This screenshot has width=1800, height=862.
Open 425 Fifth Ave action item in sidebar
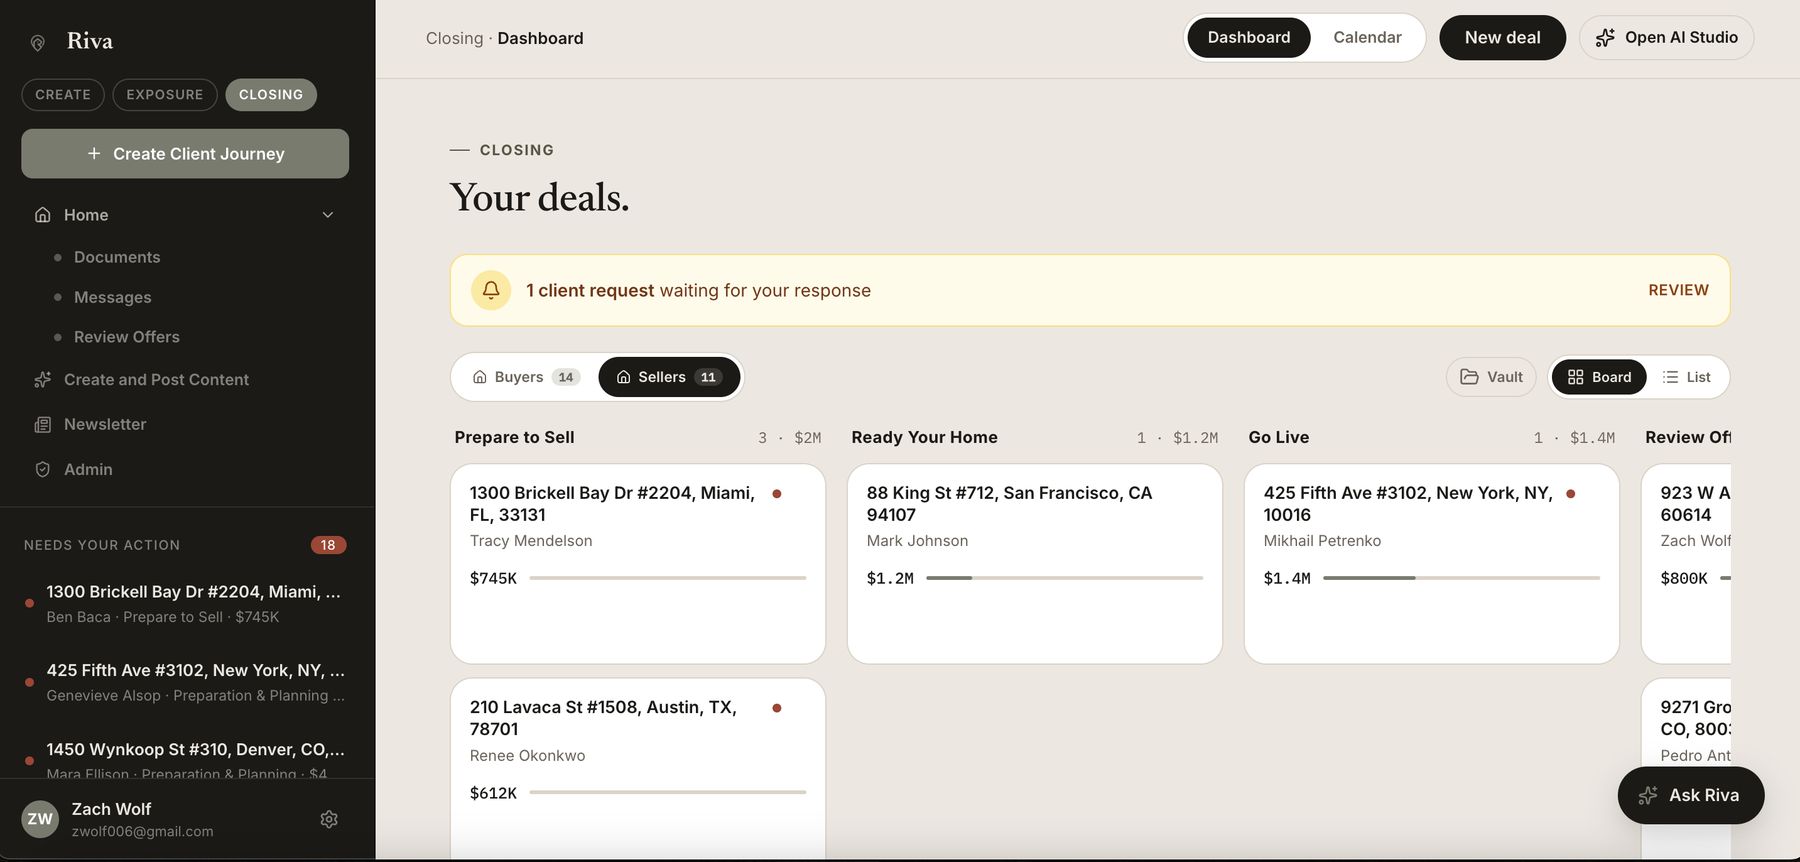click(186, 682)
